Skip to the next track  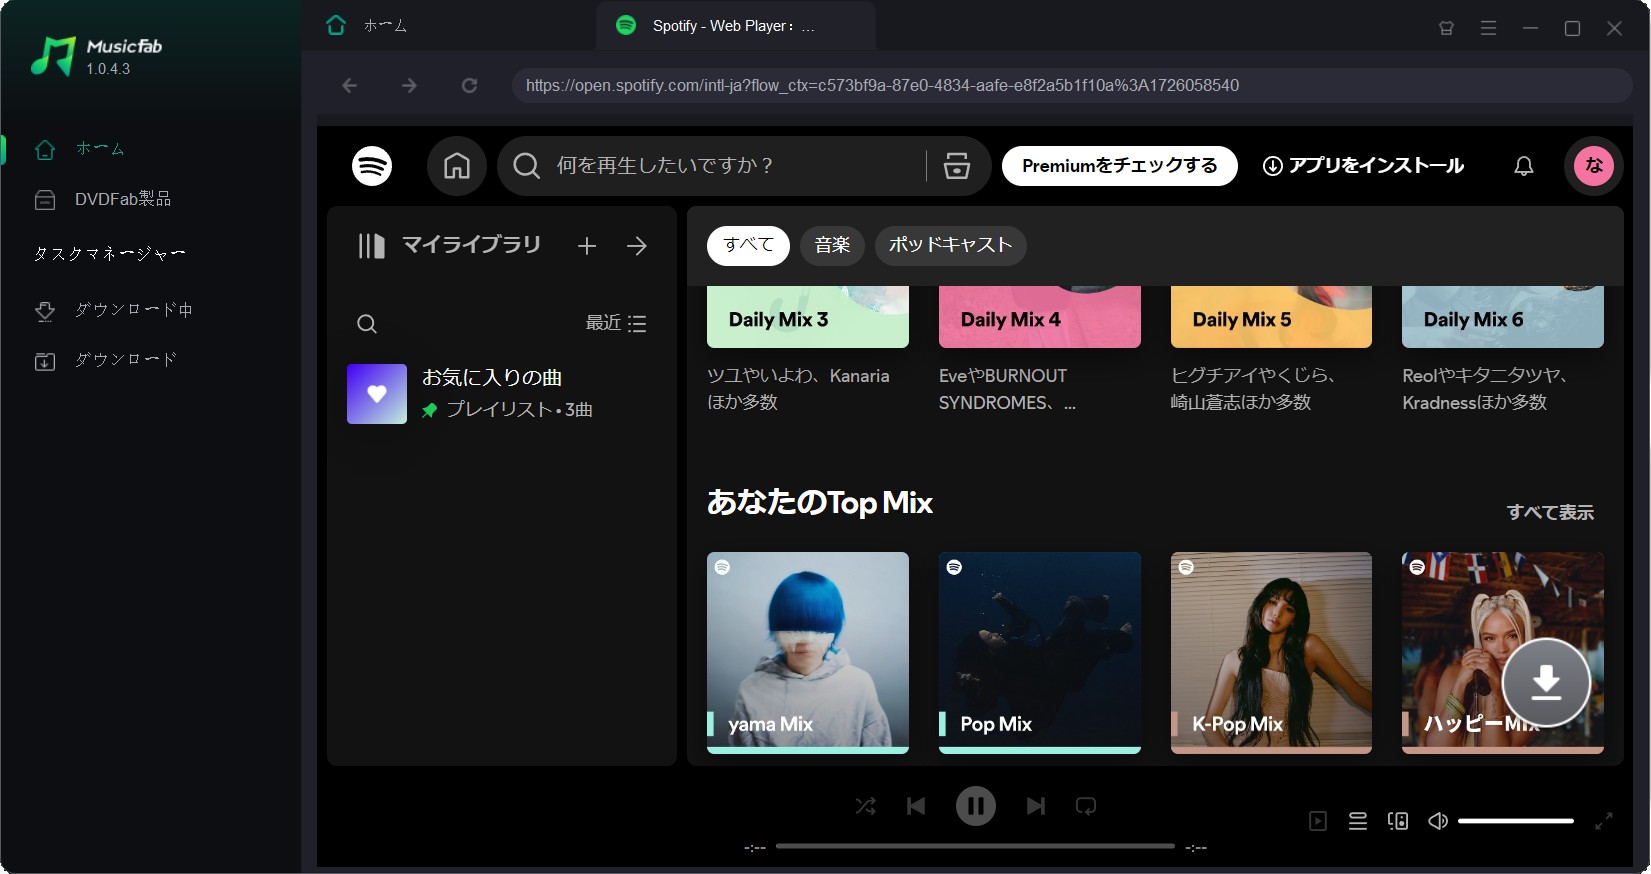[1036, 806]
